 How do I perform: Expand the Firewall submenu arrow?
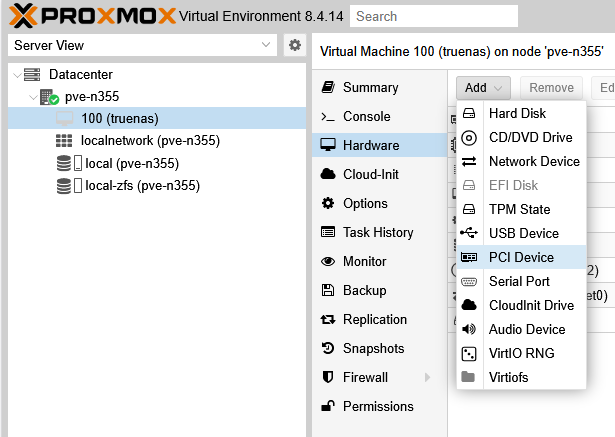pyautogui.click(x=427, y=377)
